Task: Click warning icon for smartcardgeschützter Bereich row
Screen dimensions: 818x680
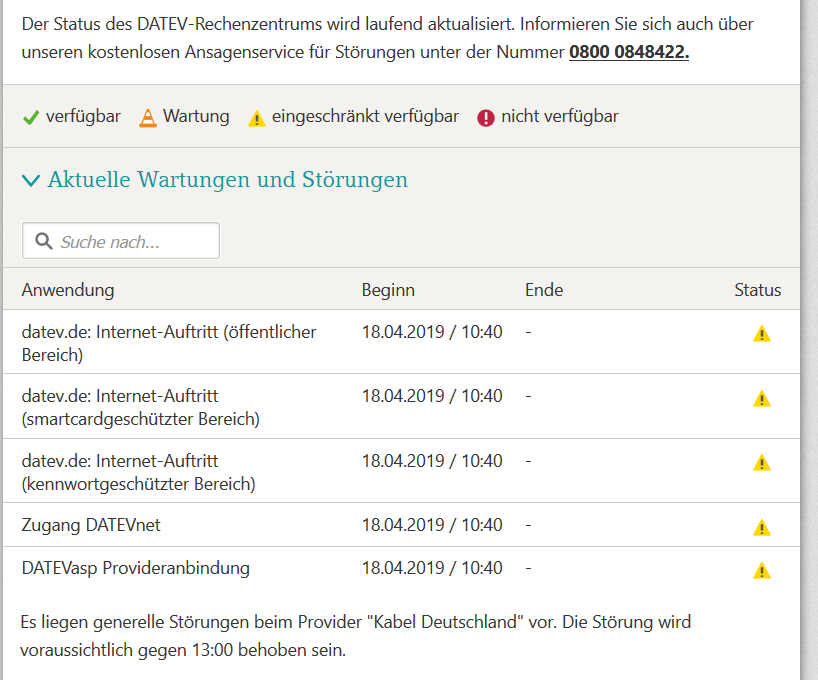Action: point(762,398)
